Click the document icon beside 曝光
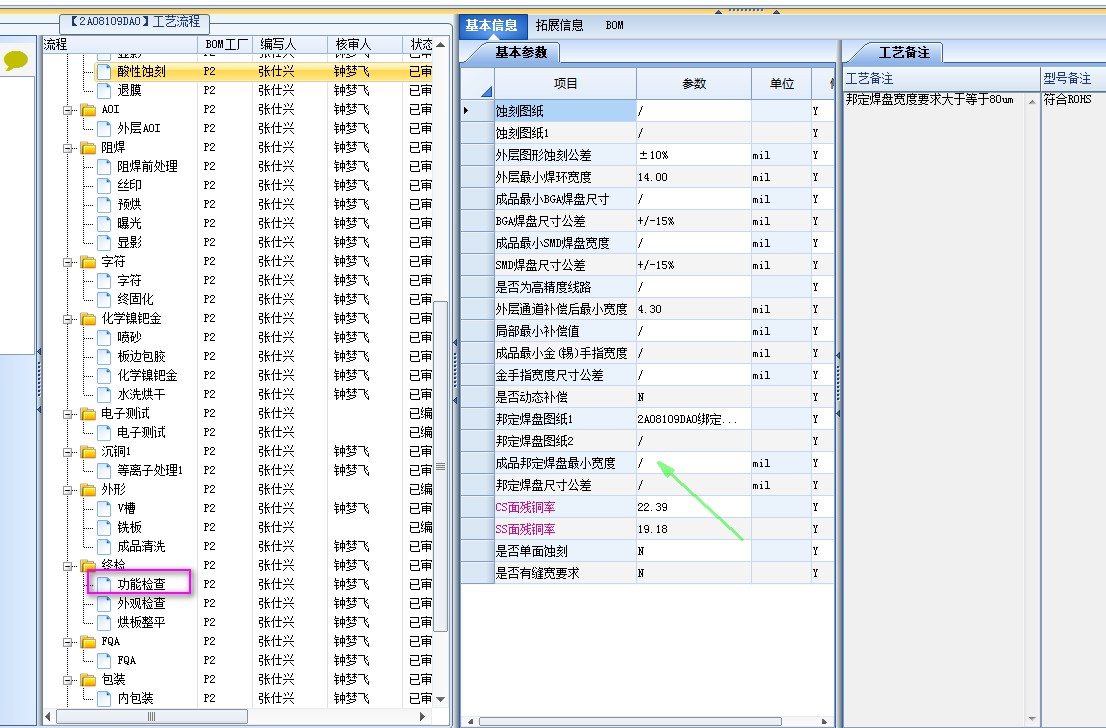The image size is (1106, 728). click(x=104, y=224)
